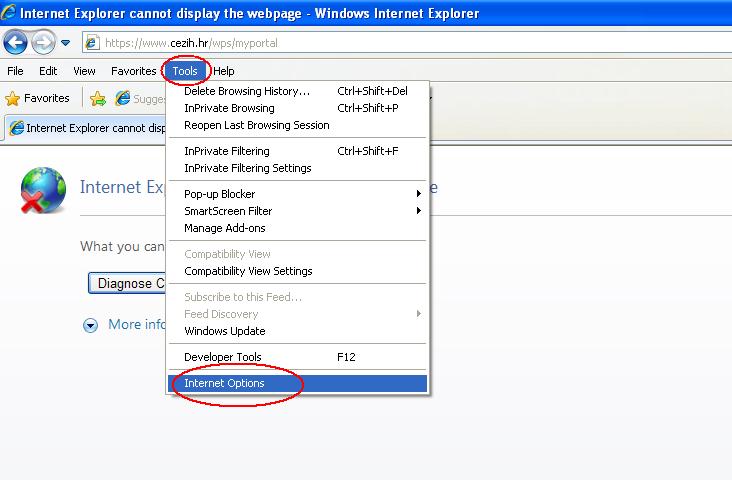
Task: Select Internet Options menu entry
Action: coord(297,383)
